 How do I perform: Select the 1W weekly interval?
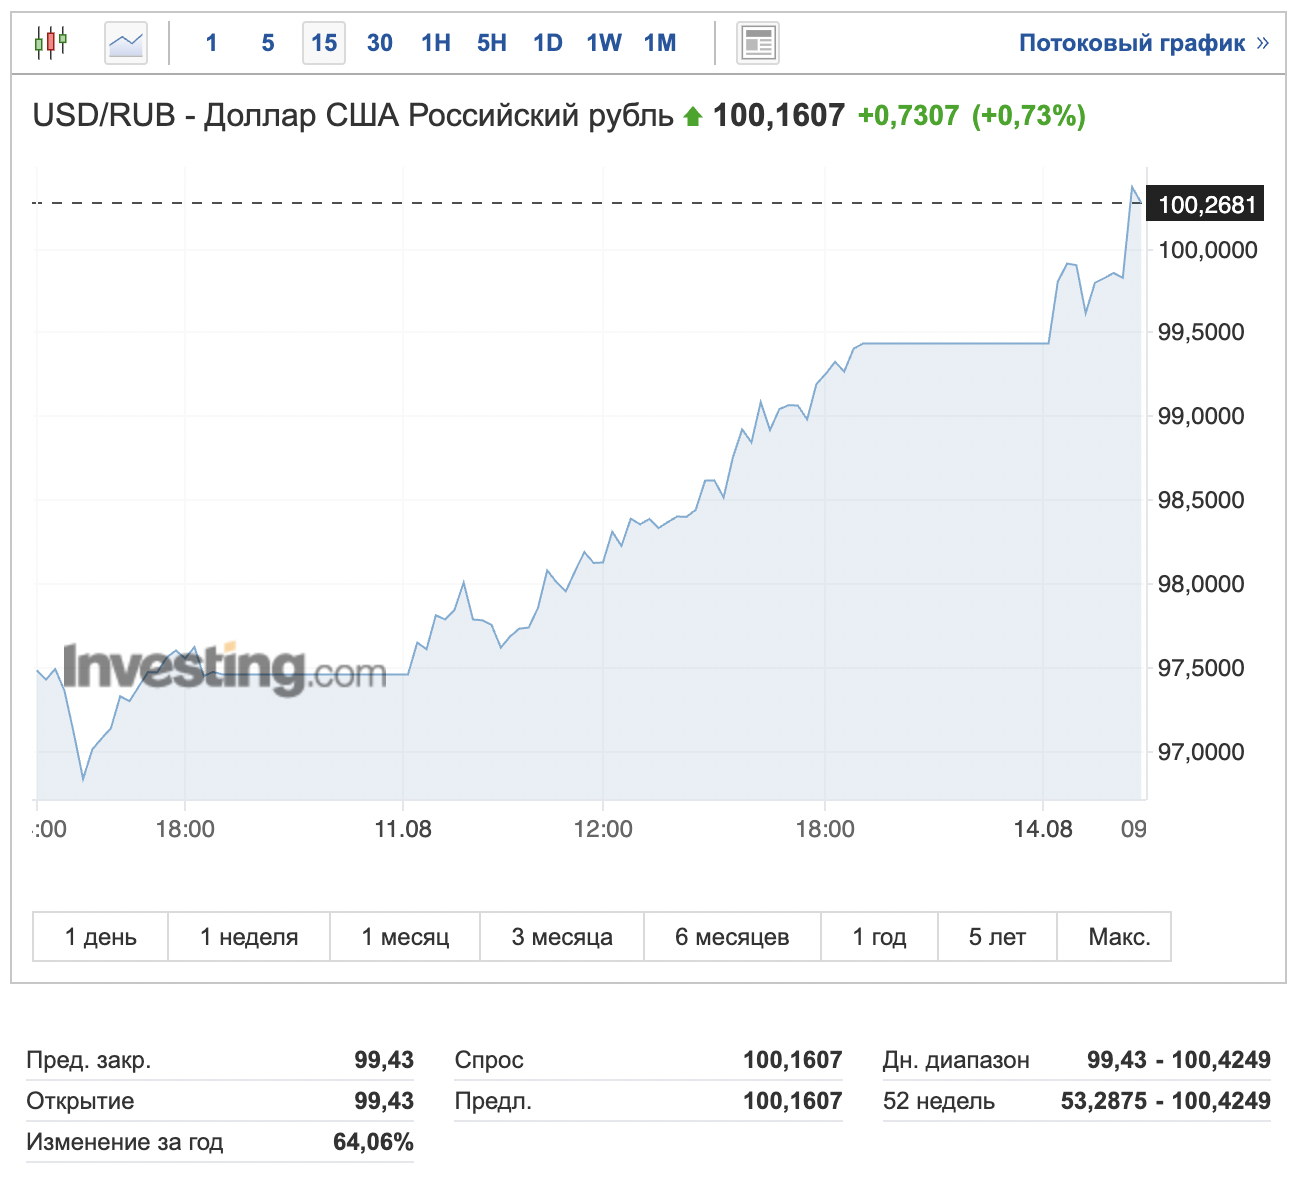click(603, 43)
